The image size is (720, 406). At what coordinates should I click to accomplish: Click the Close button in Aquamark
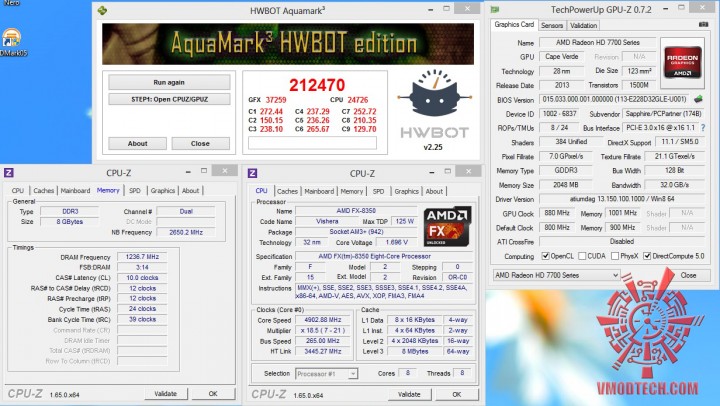pos(200,143)
